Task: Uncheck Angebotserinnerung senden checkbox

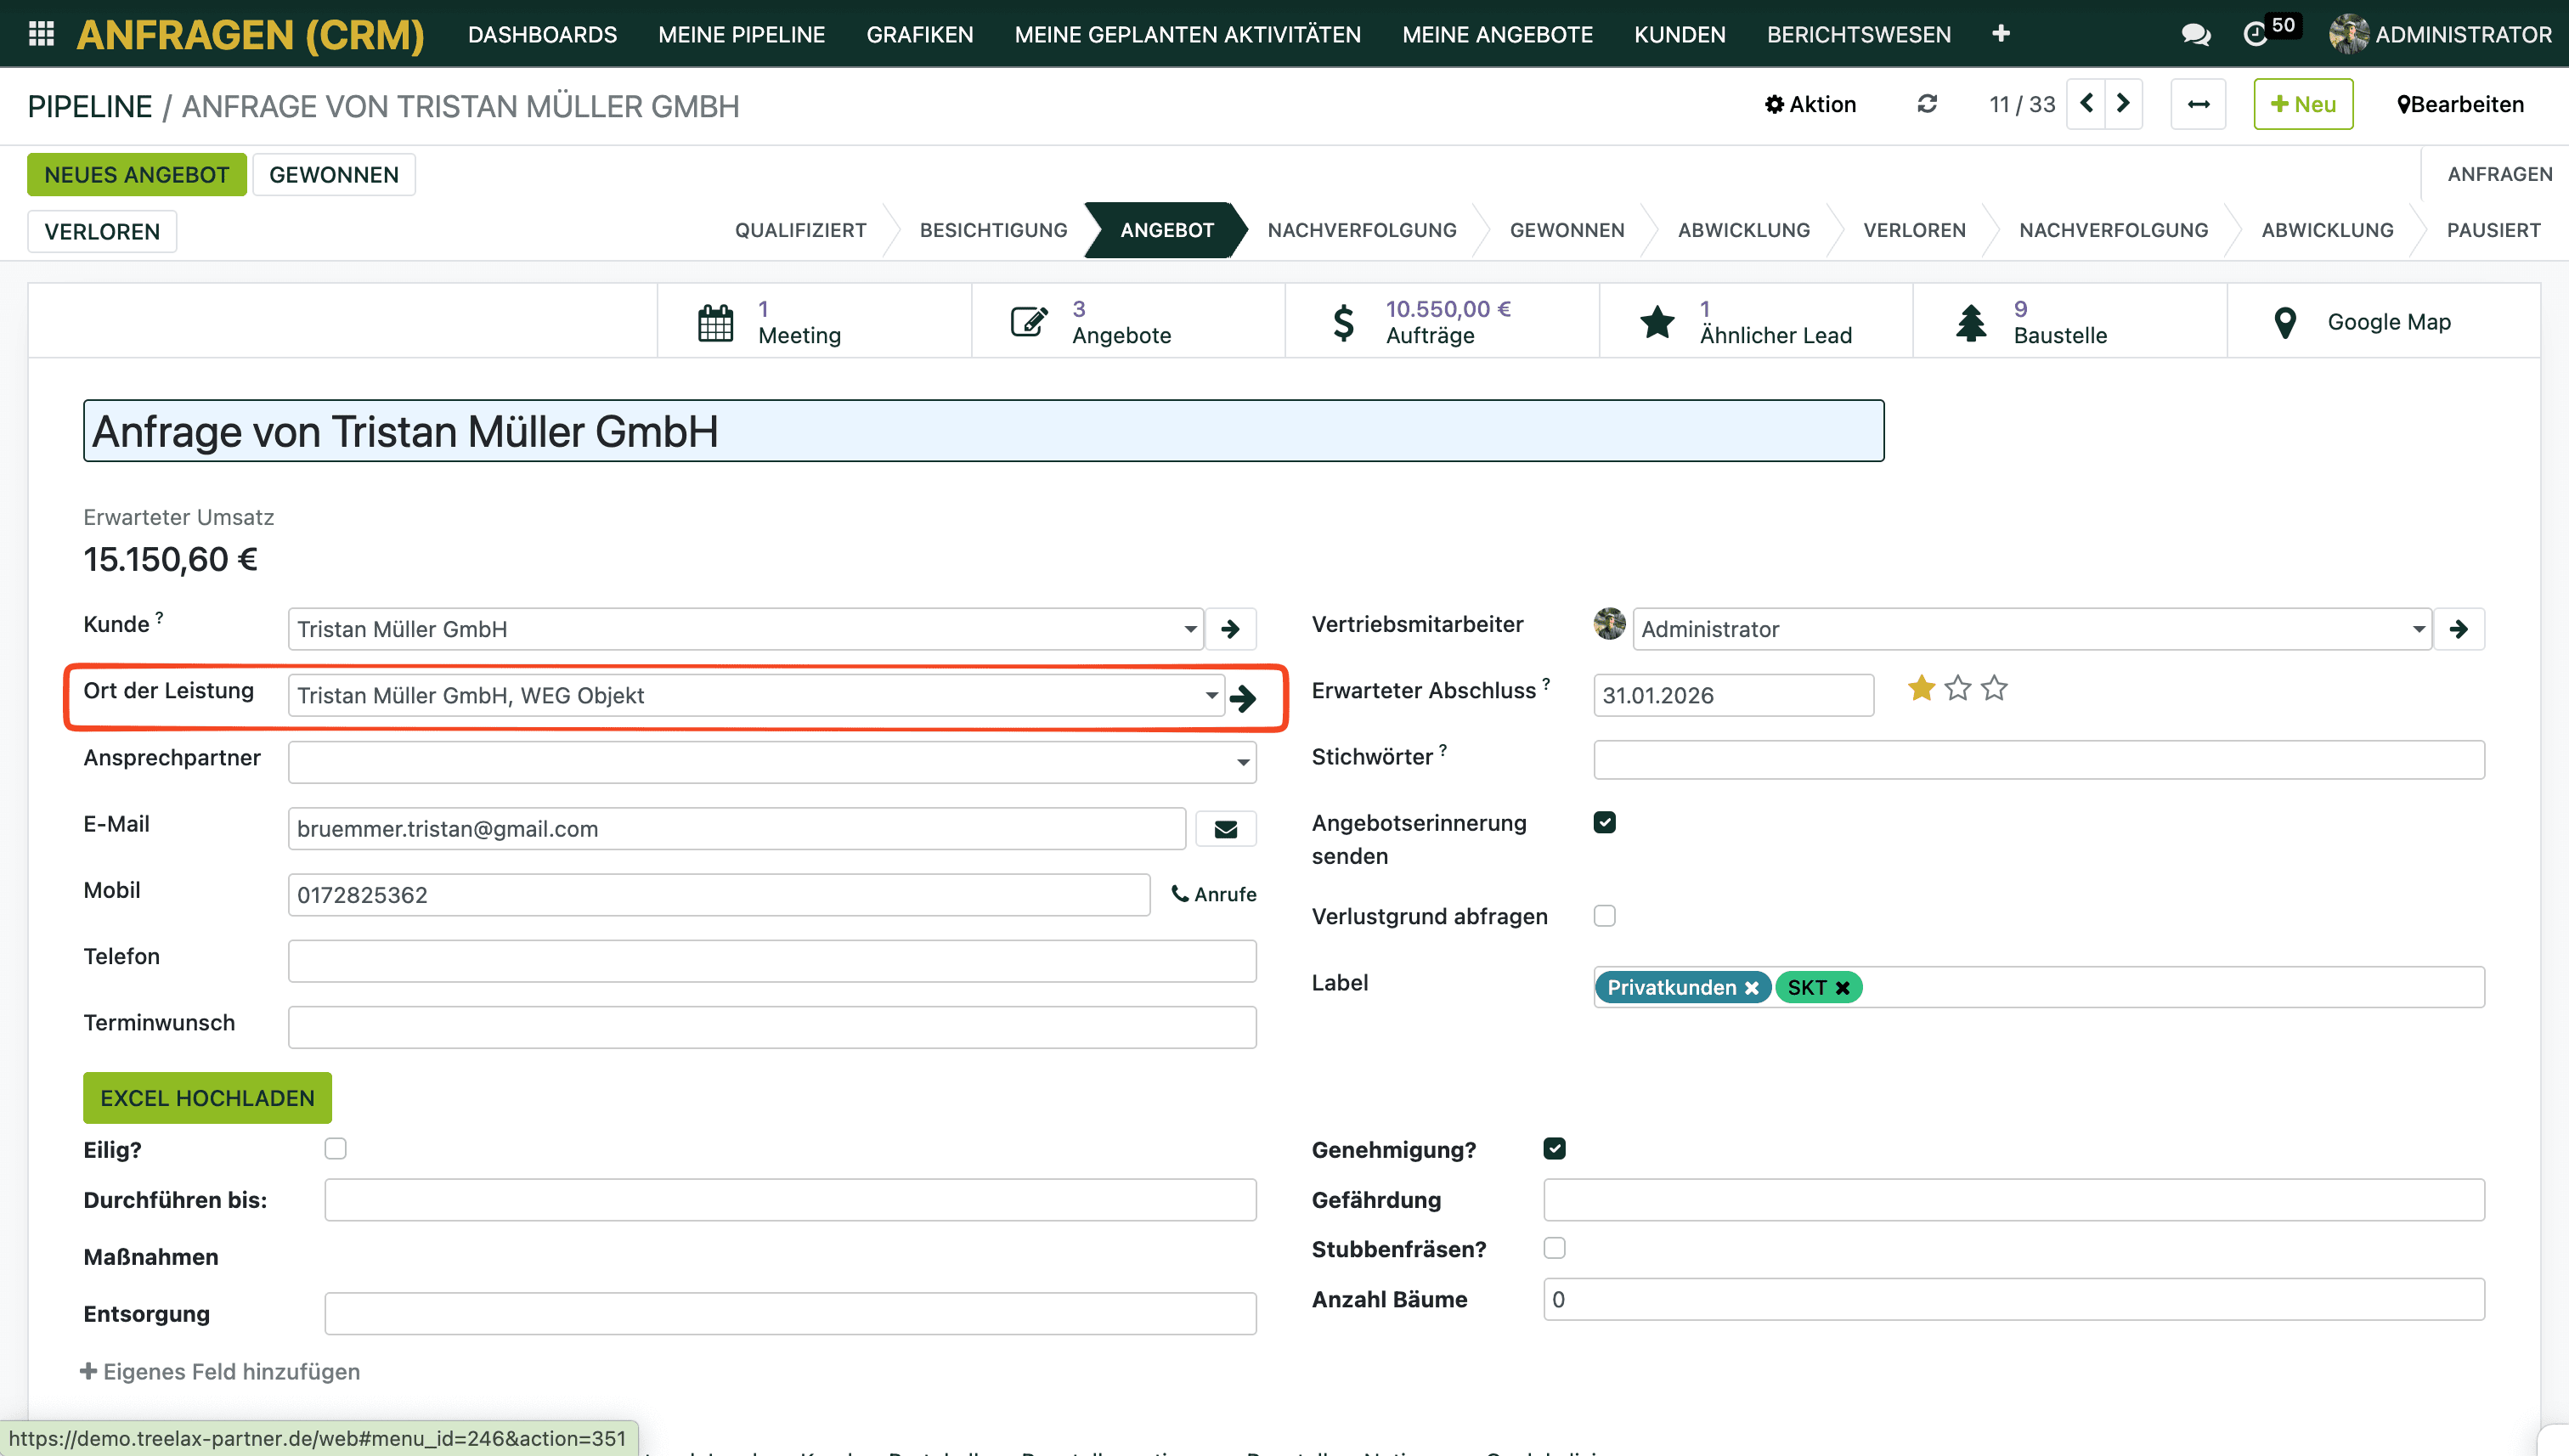Action: [x=1605, y=823]
